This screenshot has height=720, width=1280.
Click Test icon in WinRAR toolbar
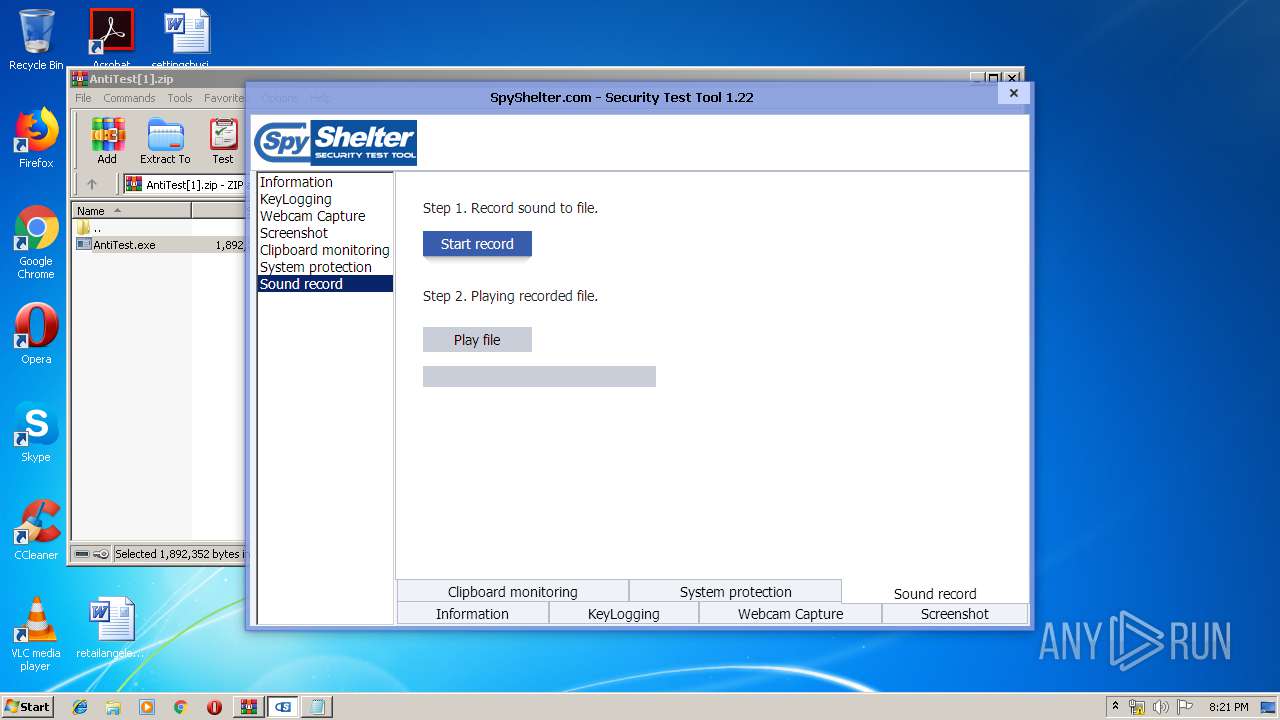223,141
